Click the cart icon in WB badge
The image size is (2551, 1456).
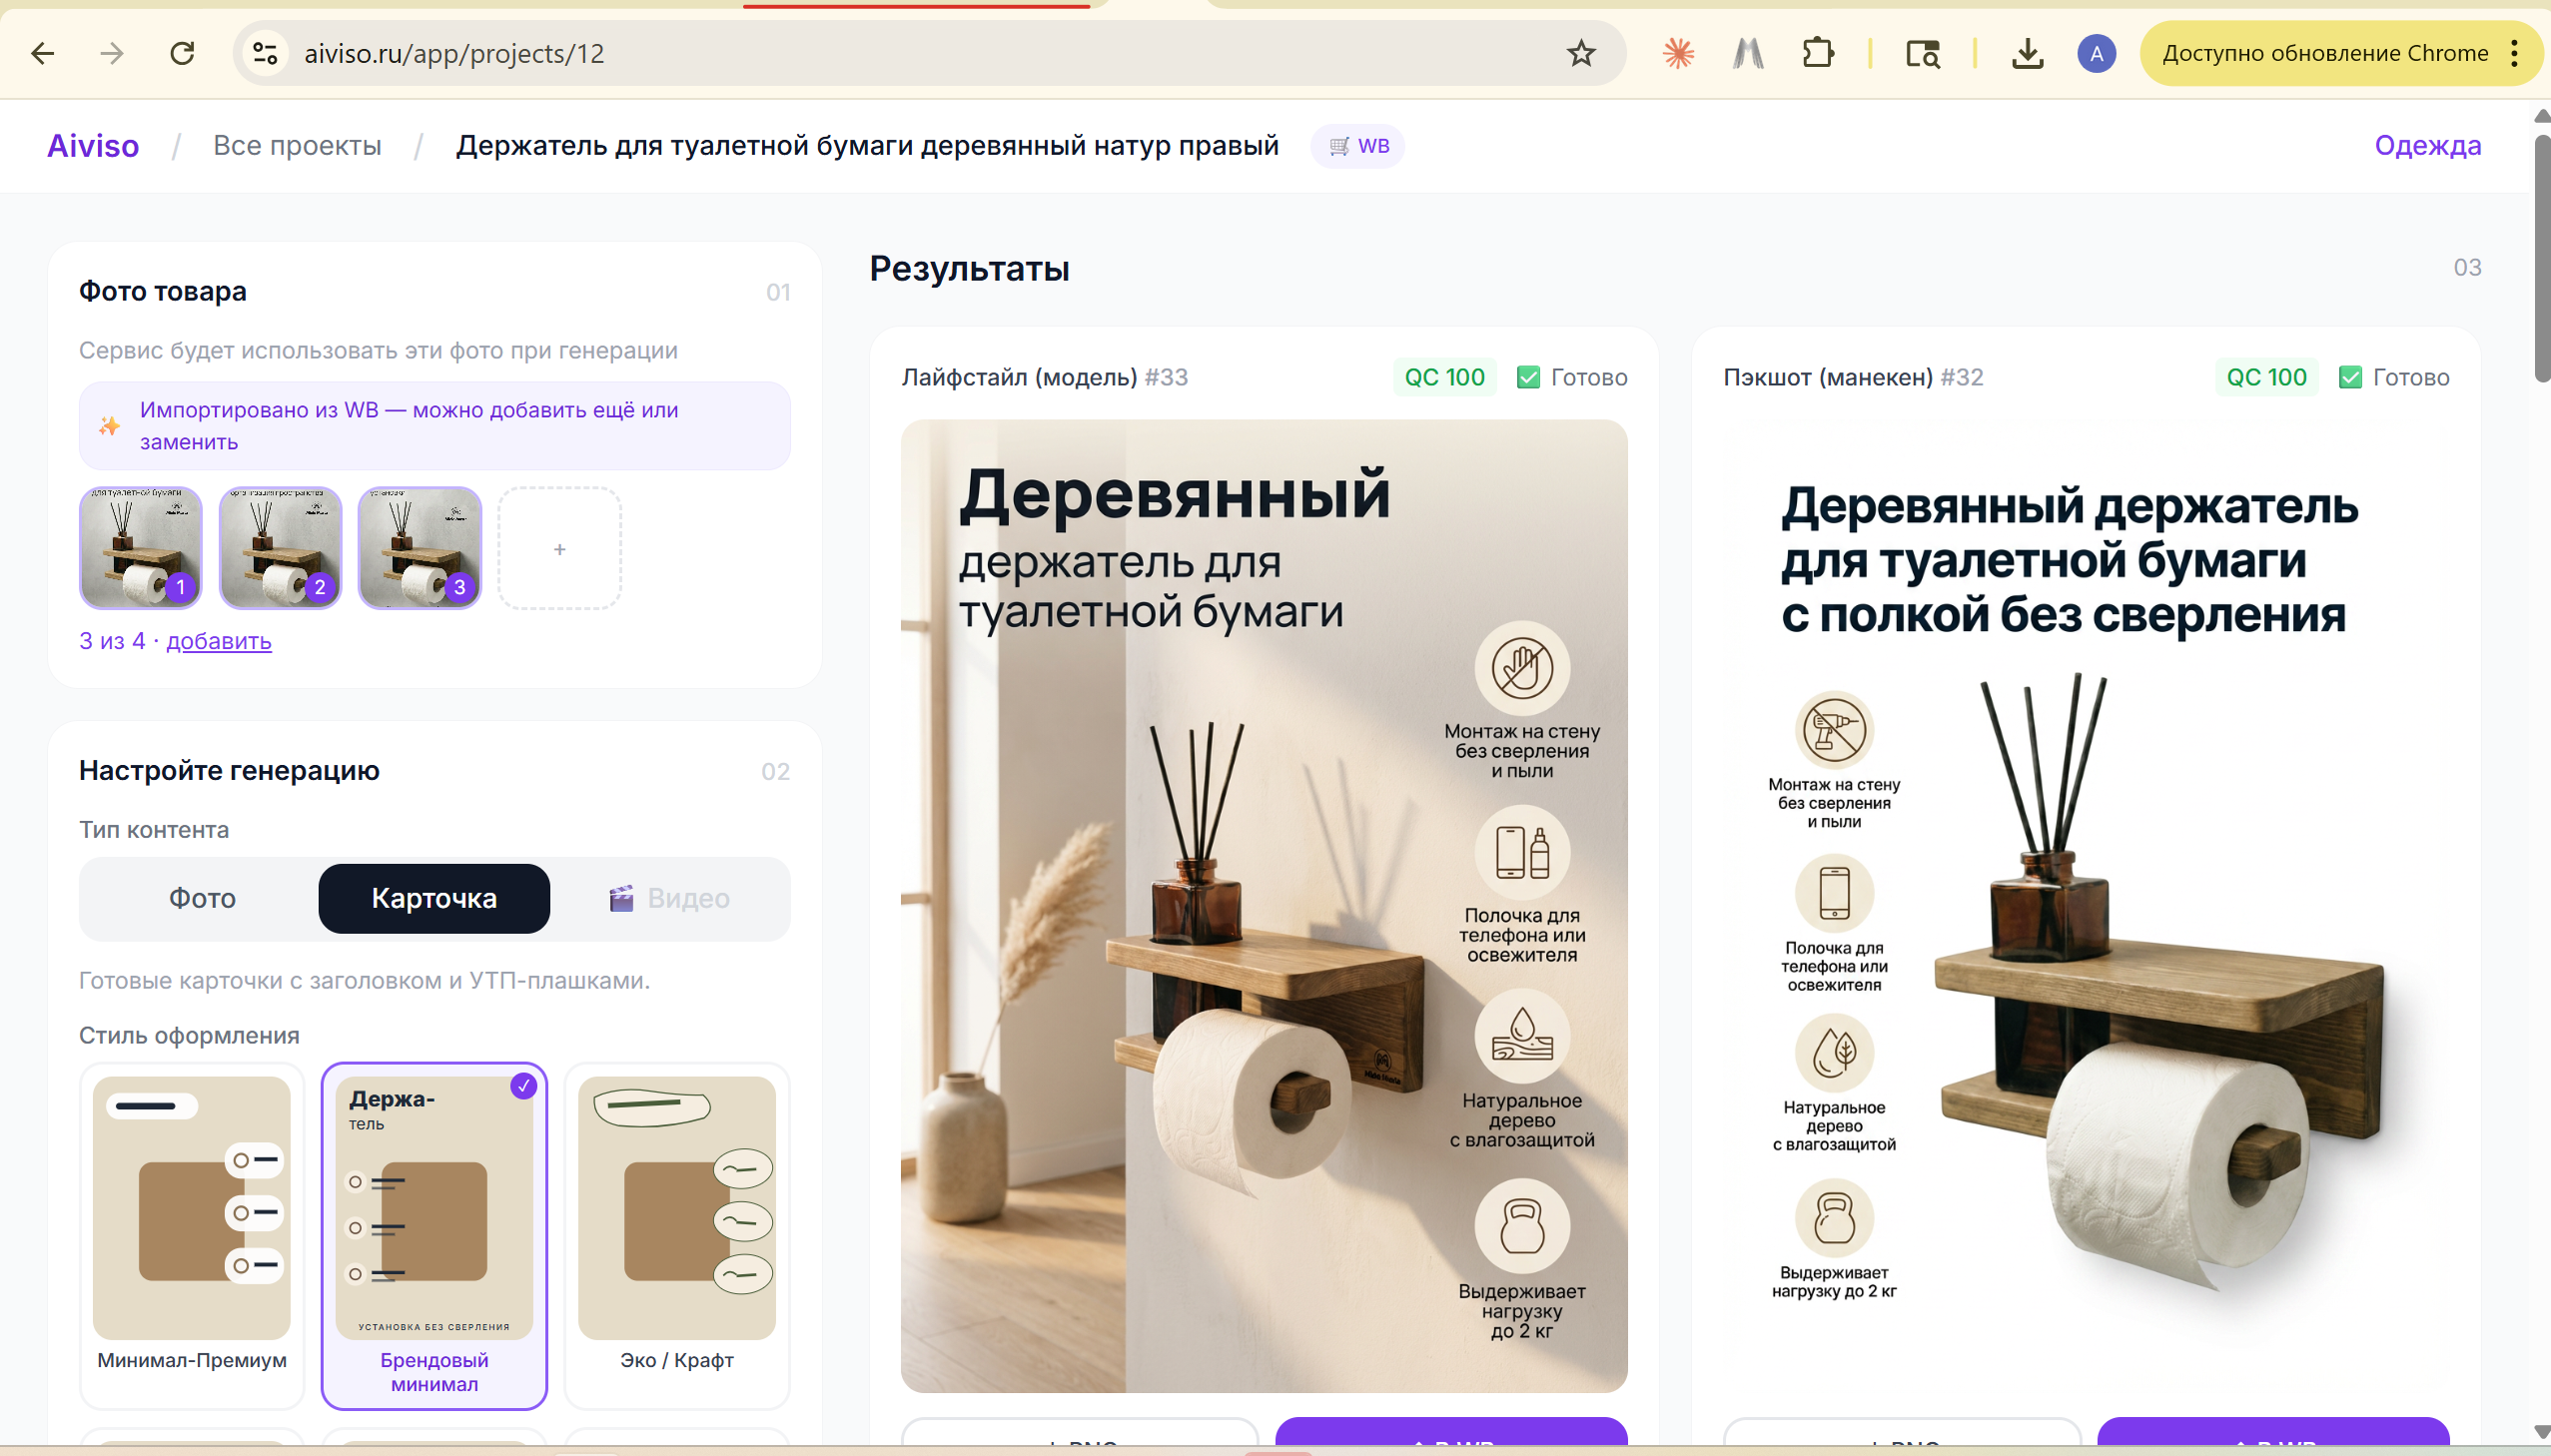[x=1339, y=147]
